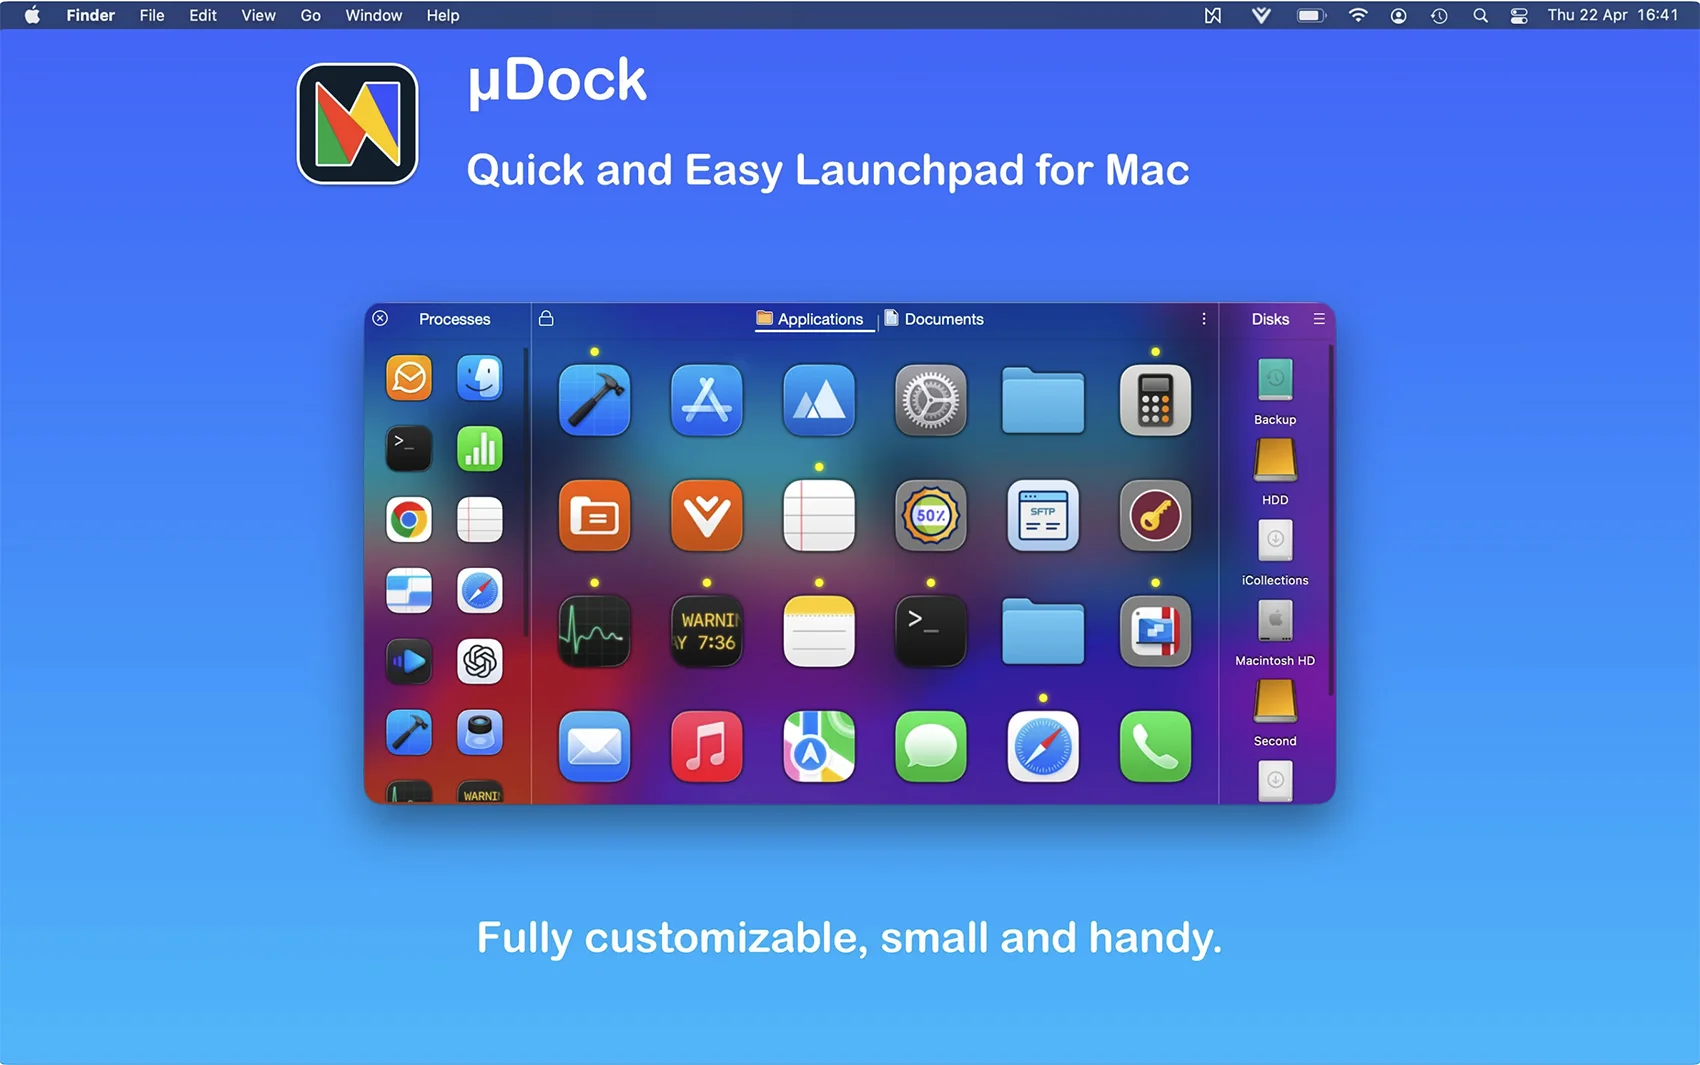Image resolution: width=1700 pixels, height=1065 pixels.
Task: Open the App Store icon
Action: (x=706, y=400)
